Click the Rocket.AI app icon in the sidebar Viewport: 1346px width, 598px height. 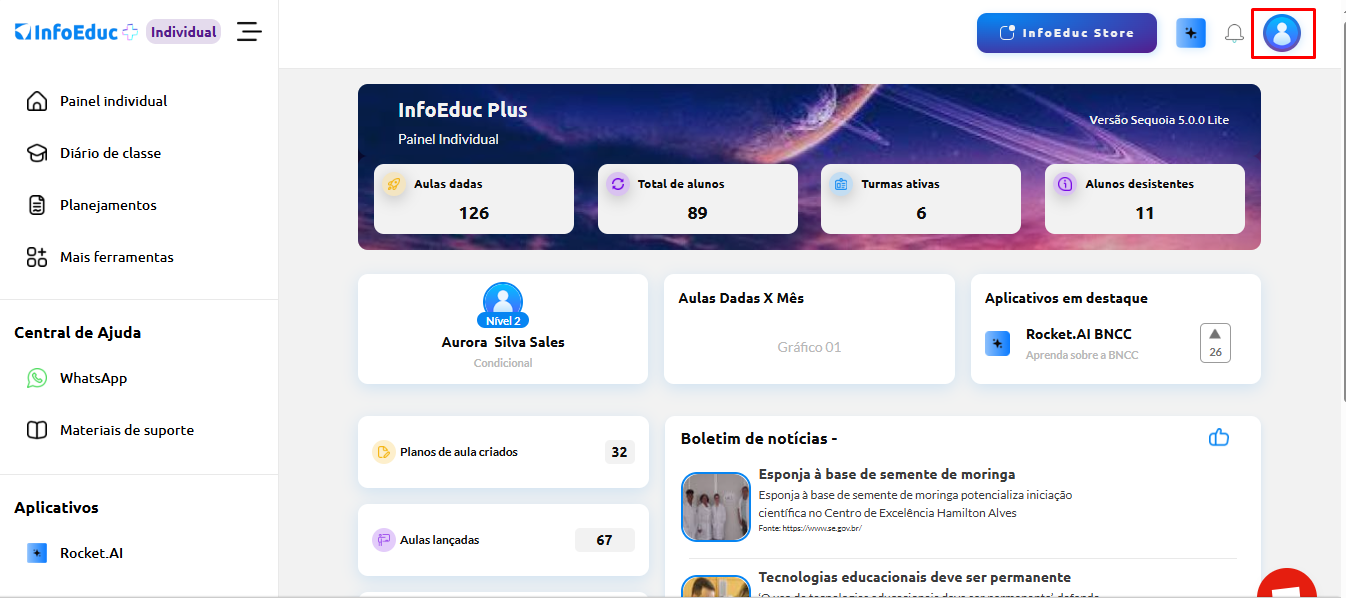click(x=37, y=553)
